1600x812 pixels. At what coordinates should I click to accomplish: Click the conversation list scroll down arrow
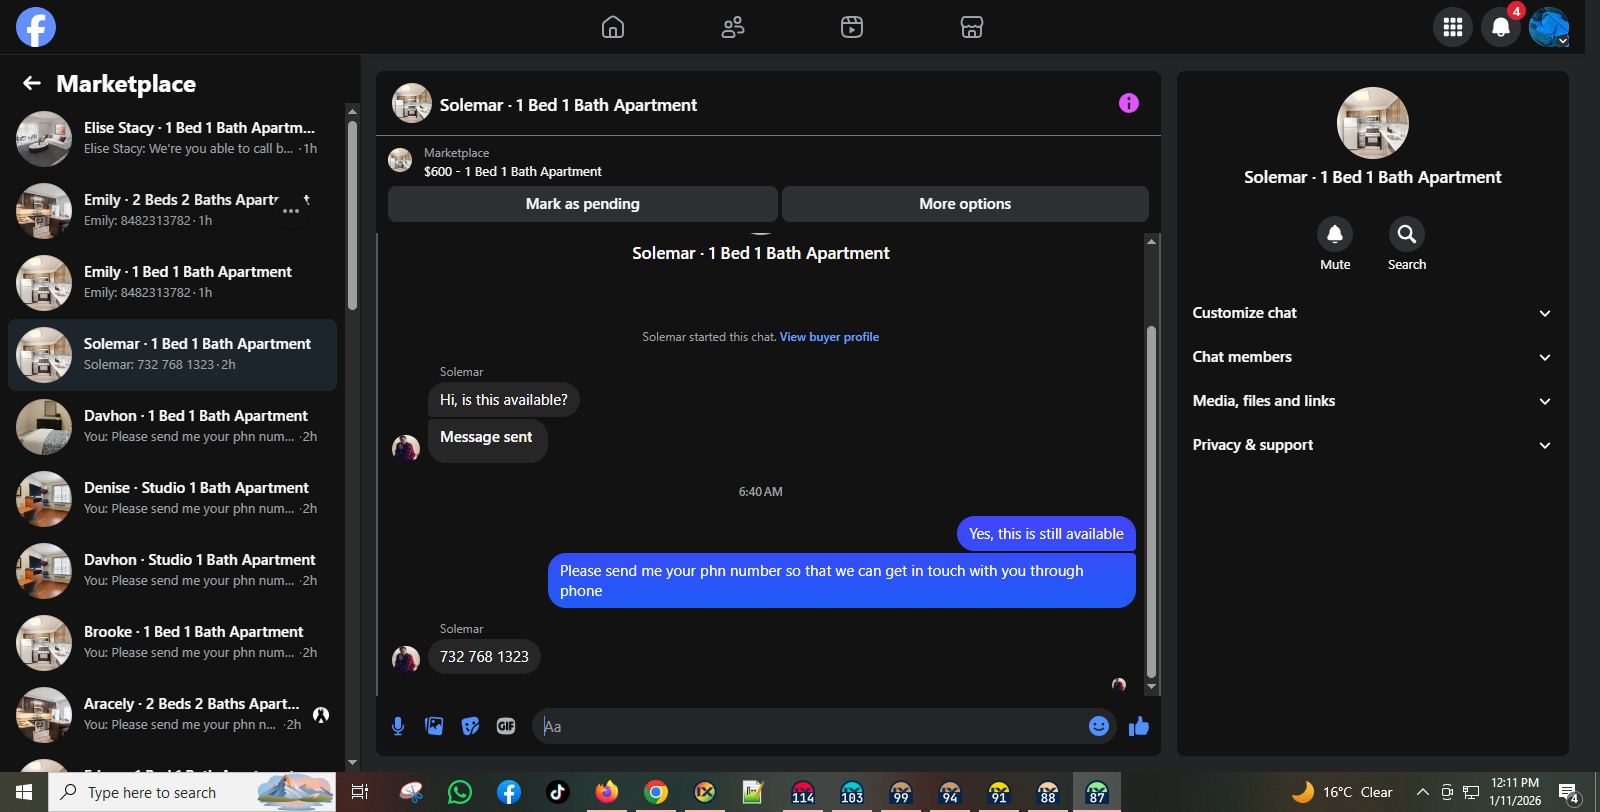tap(352, 763)
